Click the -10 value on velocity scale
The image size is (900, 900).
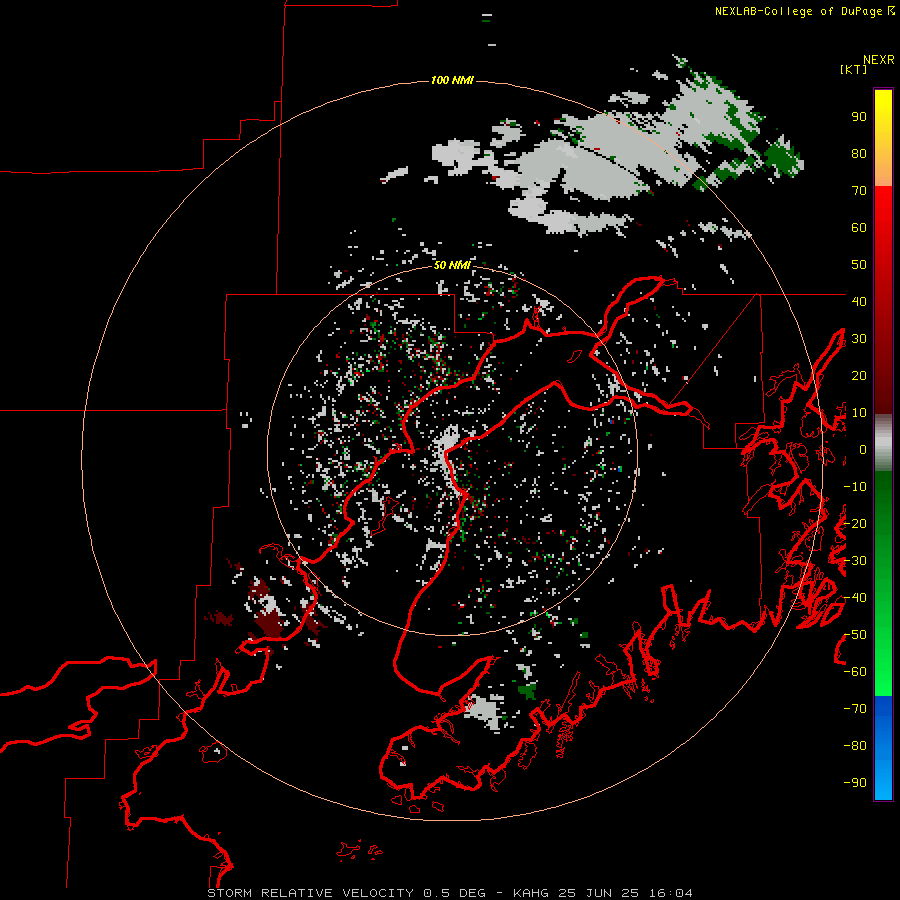pos(855,487)
